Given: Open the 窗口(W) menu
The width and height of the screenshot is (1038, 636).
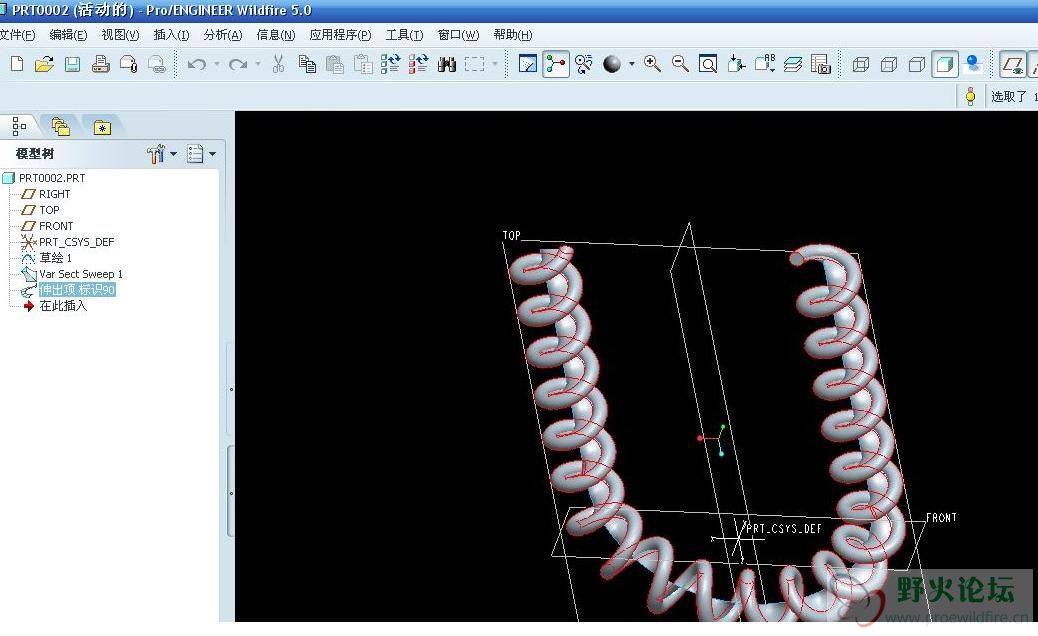Looking at the screenshot, I should [x=458, y=34].
